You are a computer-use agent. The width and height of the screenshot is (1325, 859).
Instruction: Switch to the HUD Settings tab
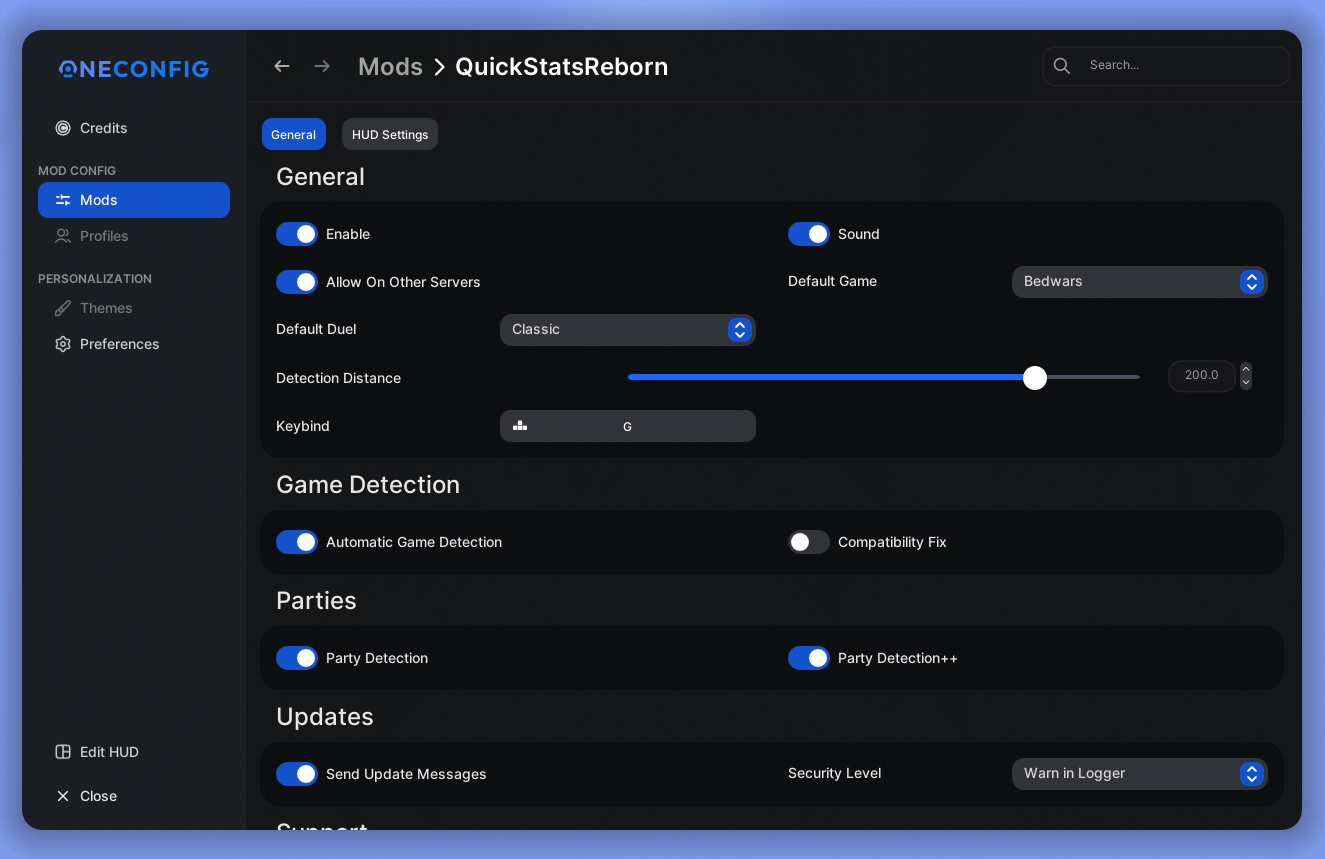point(390,134)
